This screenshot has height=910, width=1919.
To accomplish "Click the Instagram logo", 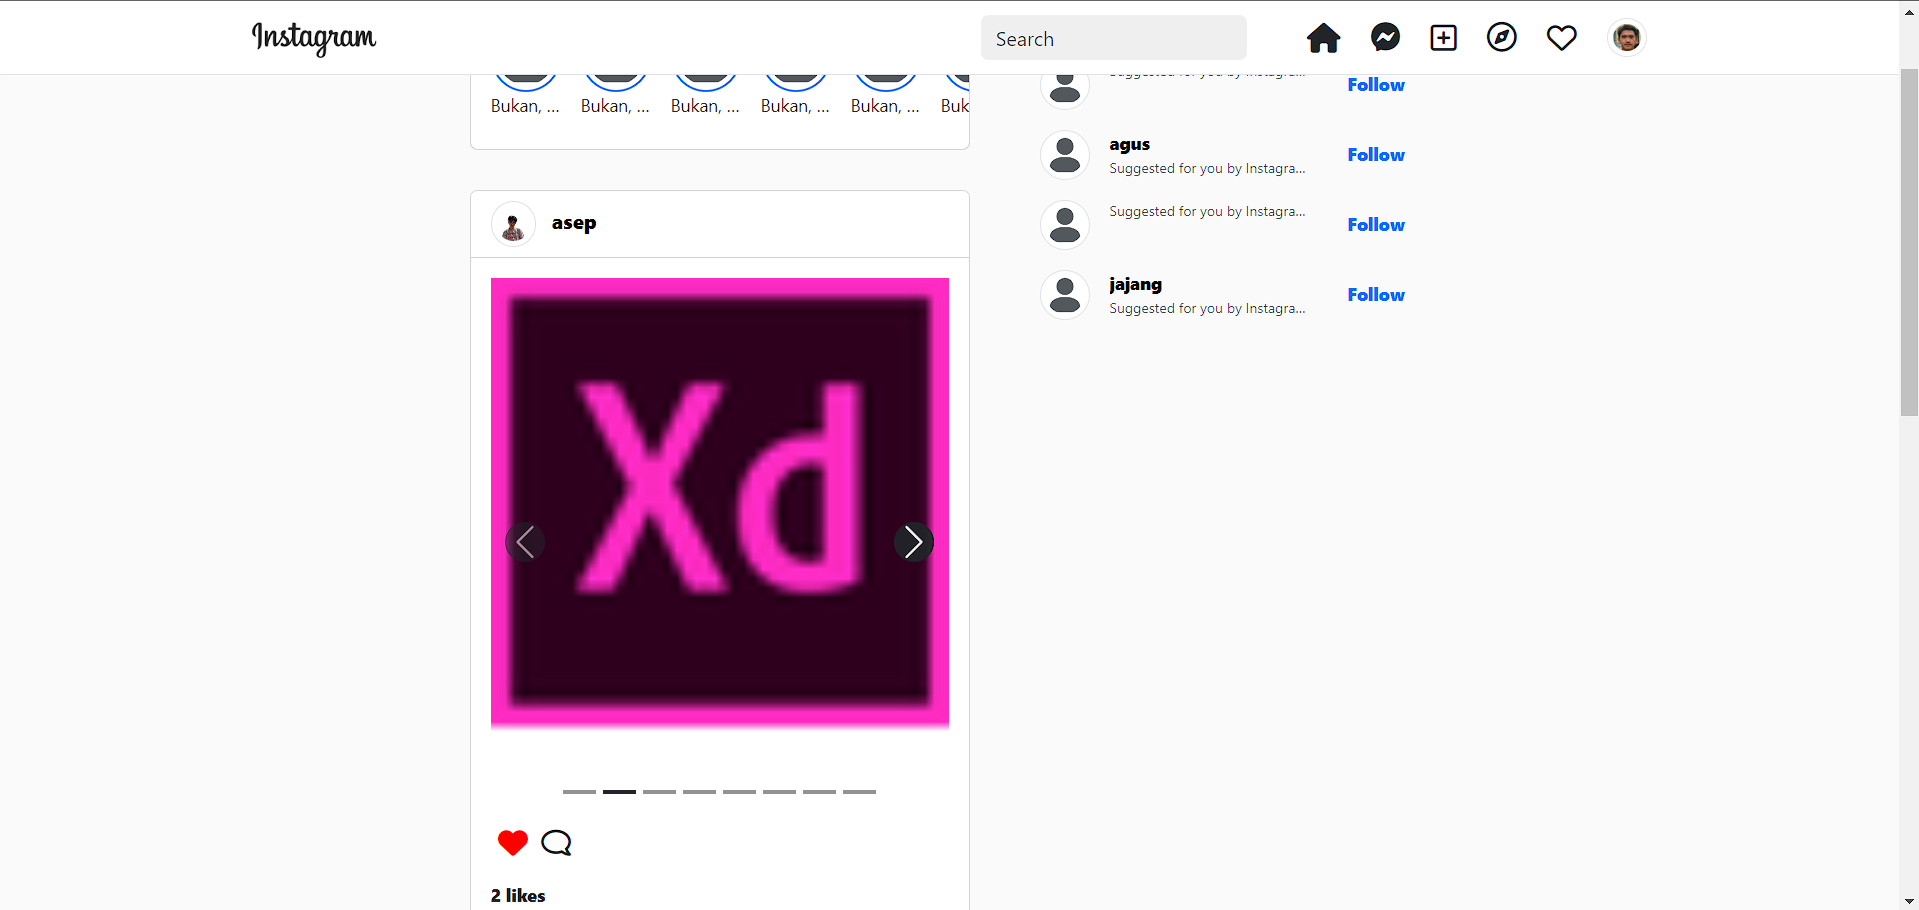I will [313, 38].
